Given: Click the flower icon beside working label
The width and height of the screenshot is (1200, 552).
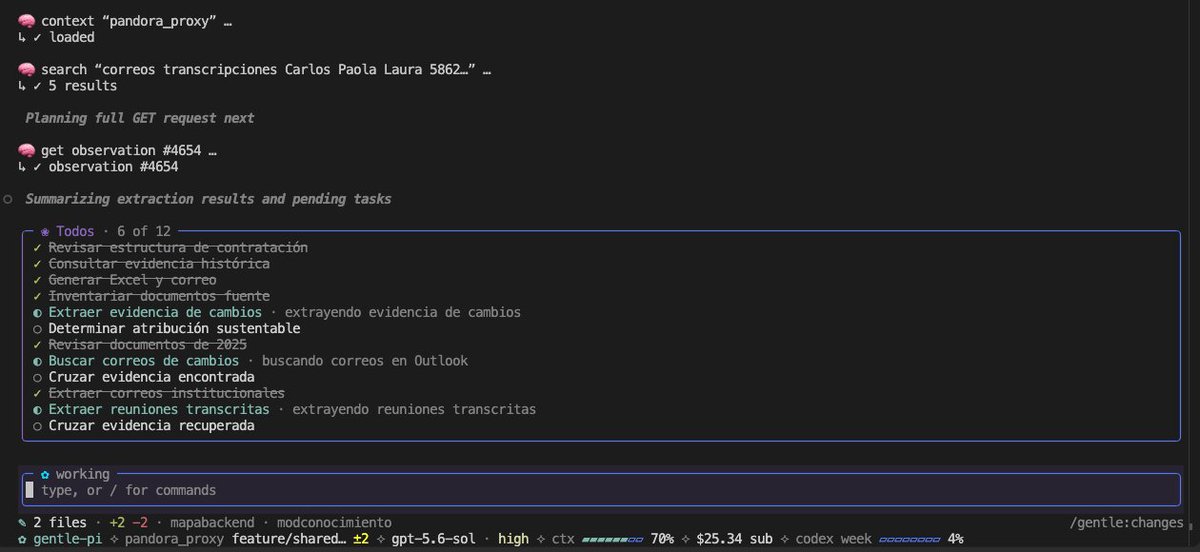Looking at the screenshot, I should coord(45,474).
